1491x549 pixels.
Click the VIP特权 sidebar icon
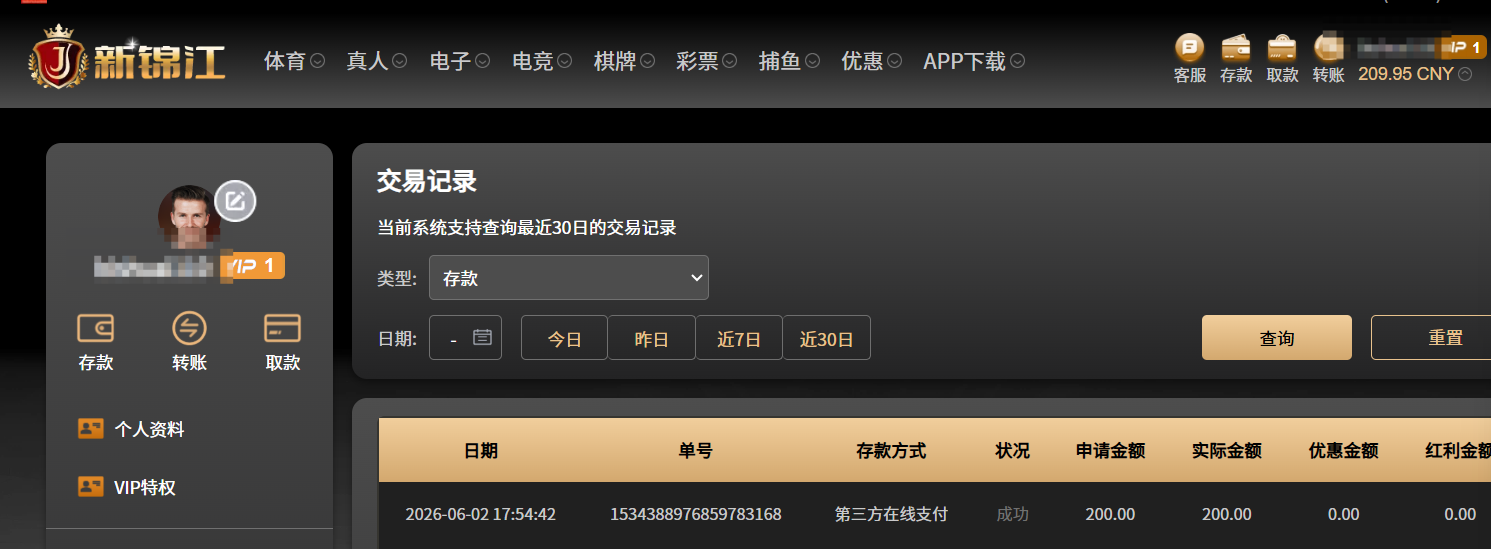91,487
